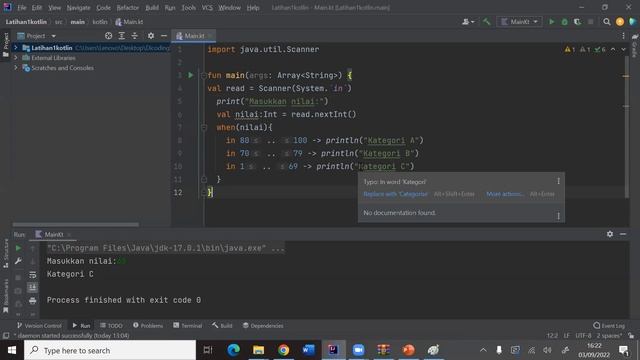Screen dimensions: 640x360
Task: Run with coverage using the shield icon
Action: click(x=578, y=22)
